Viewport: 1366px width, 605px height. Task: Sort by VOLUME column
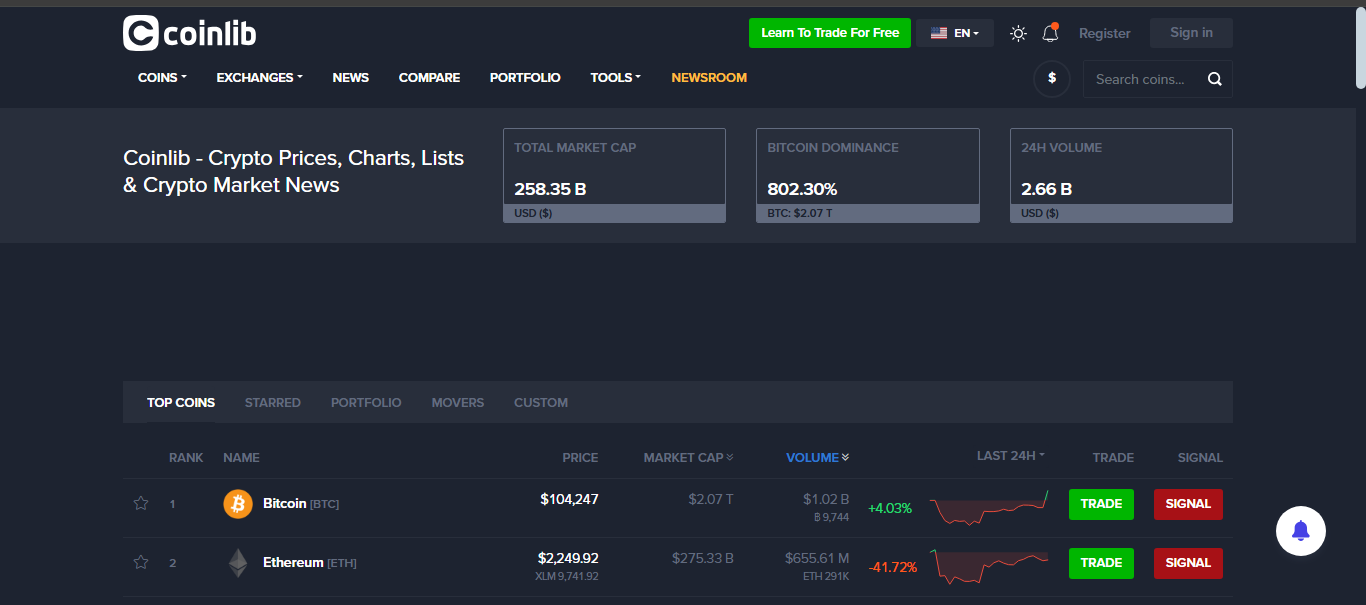[x=818, y=457]
